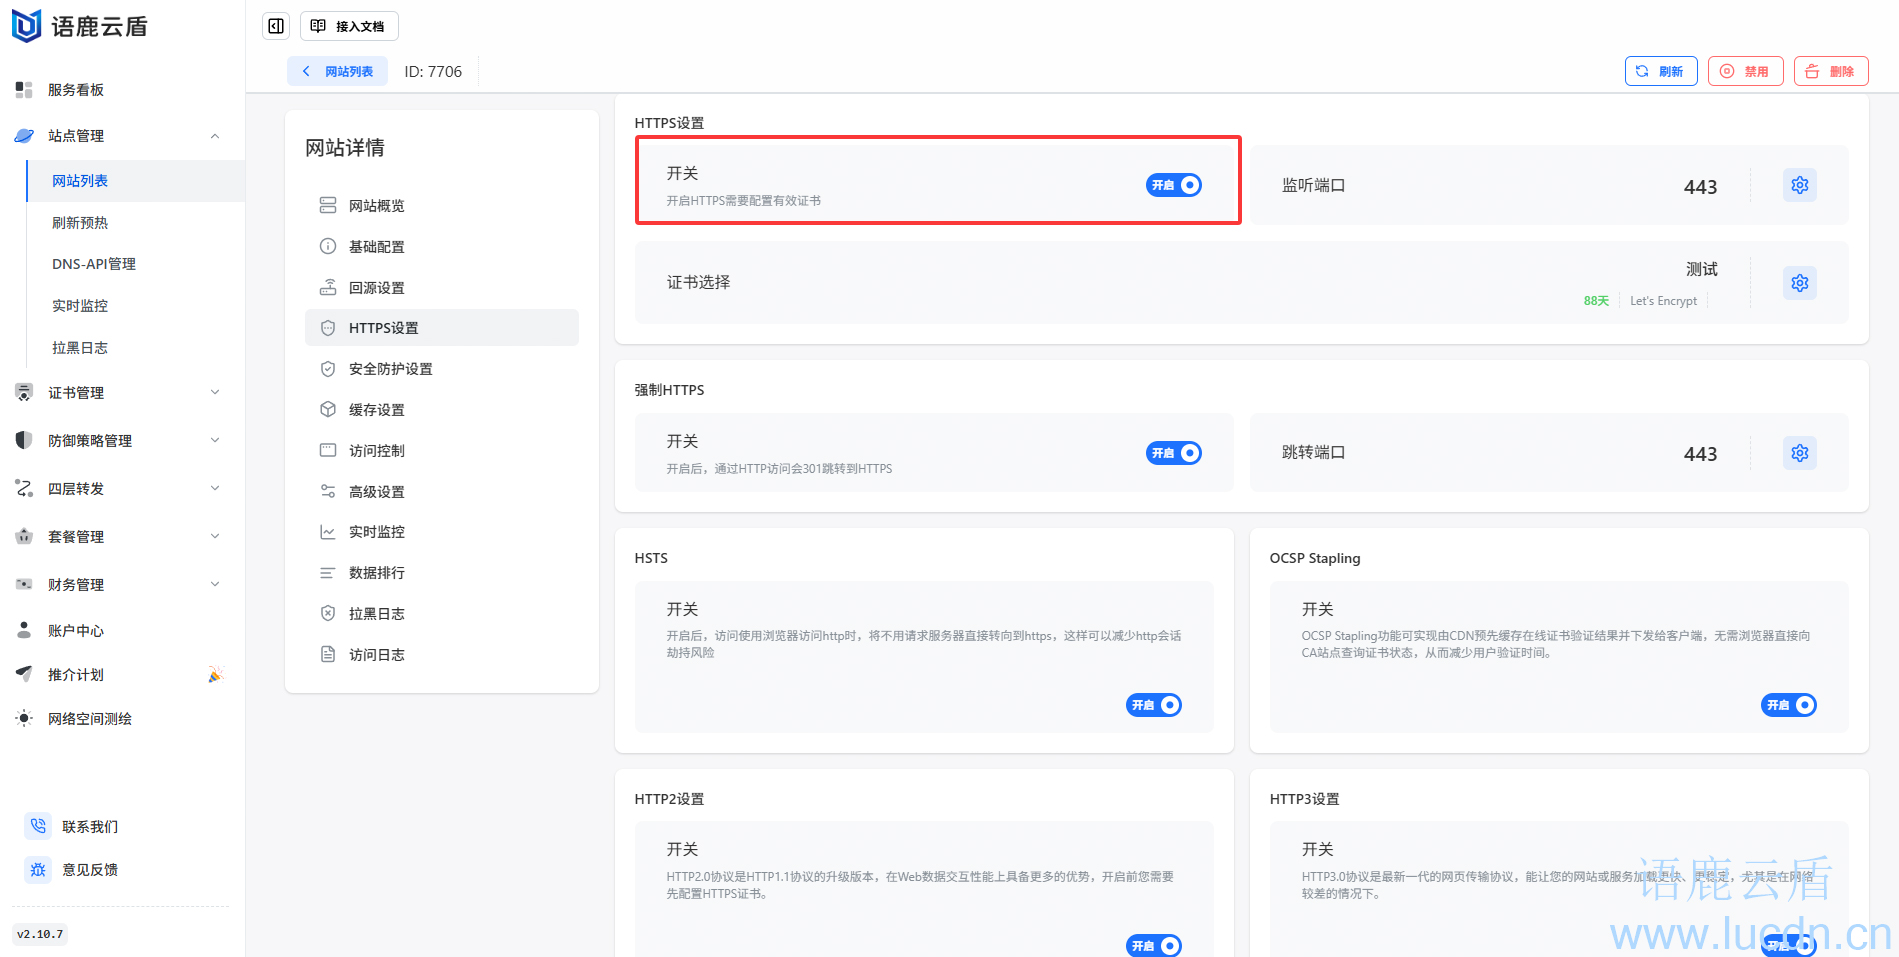Toggle the HTTPS设置 switch off
Image resolution: width=1899 pixels, height=957 pixels.
coord(1173,185)
